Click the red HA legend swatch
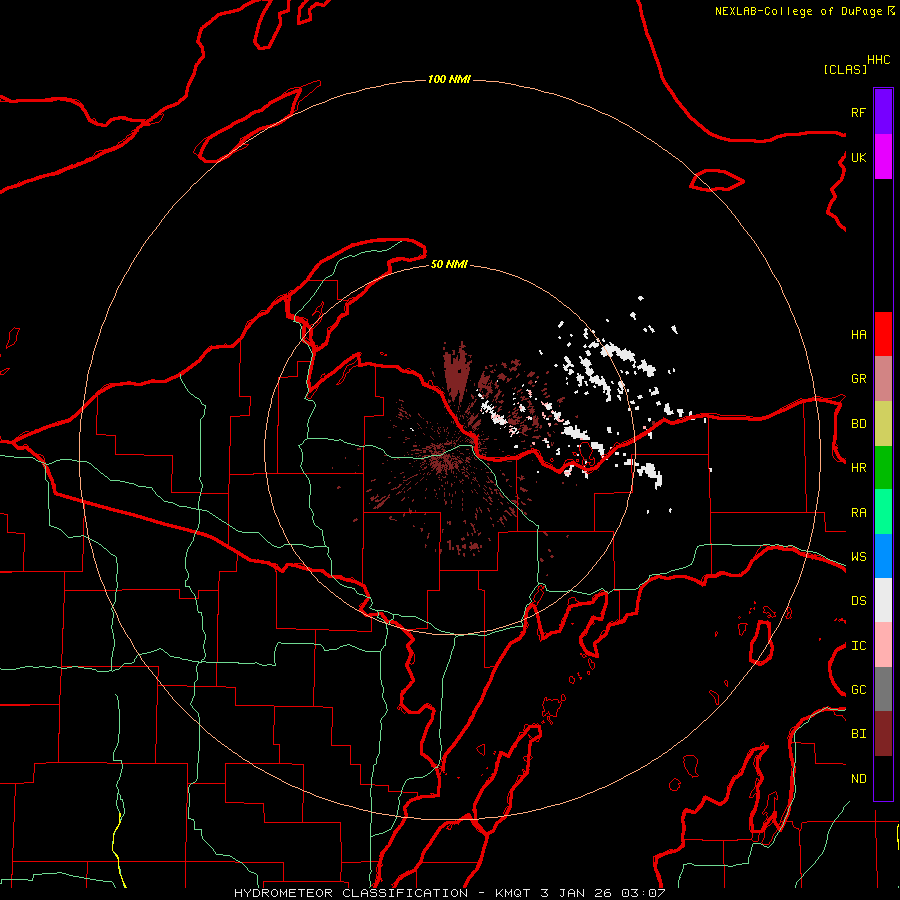 pos(883,334)
